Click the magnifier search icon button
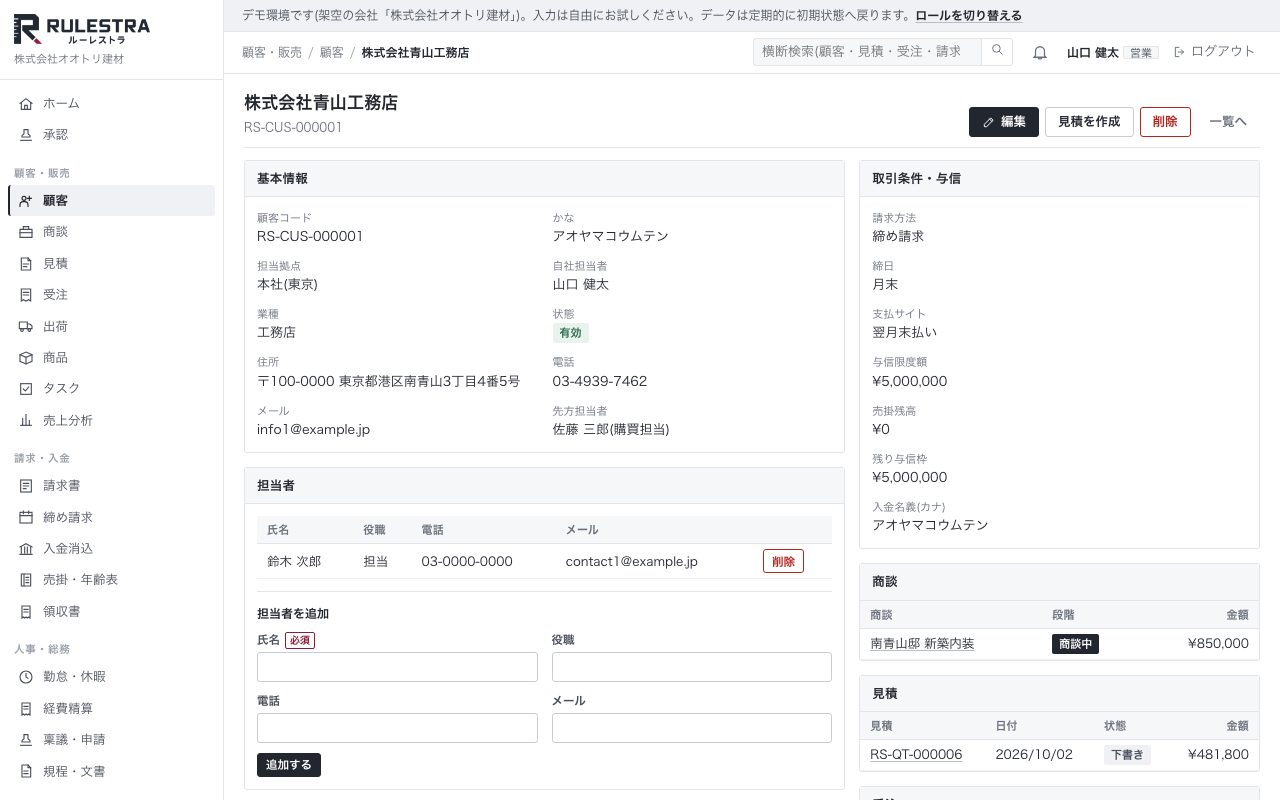This screenshot has width=1280, height=800. [997, 51]
